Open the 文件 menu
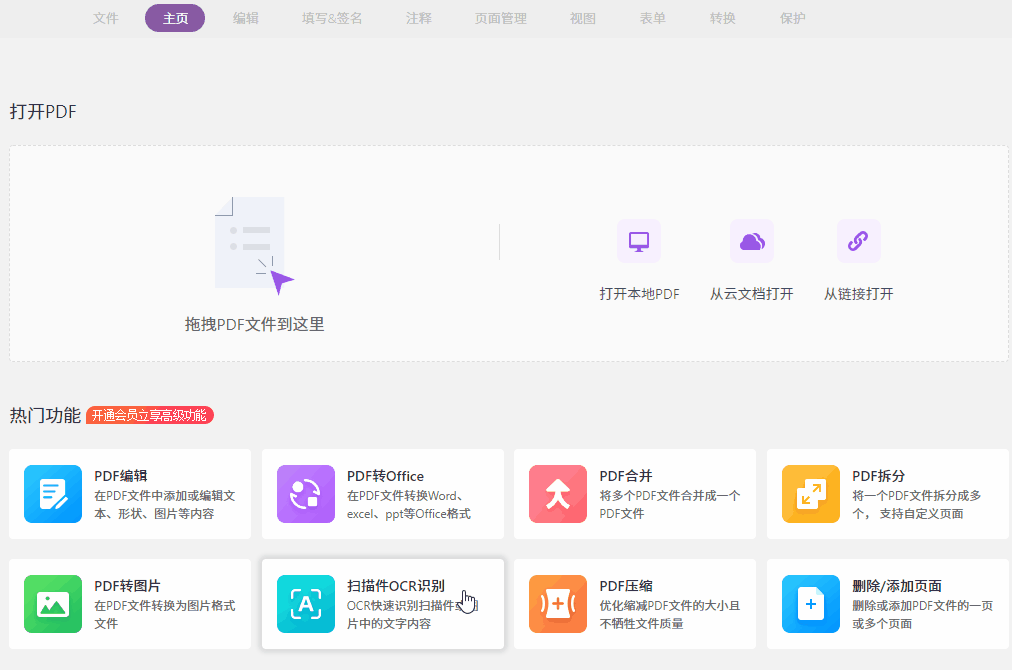This screenshot has height=670, width=1012. point(106,18)
